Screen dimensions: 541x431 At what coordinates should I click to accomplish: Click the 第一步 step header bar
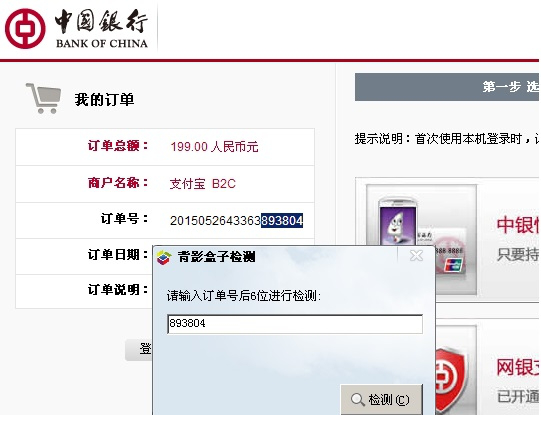[447, 87]
